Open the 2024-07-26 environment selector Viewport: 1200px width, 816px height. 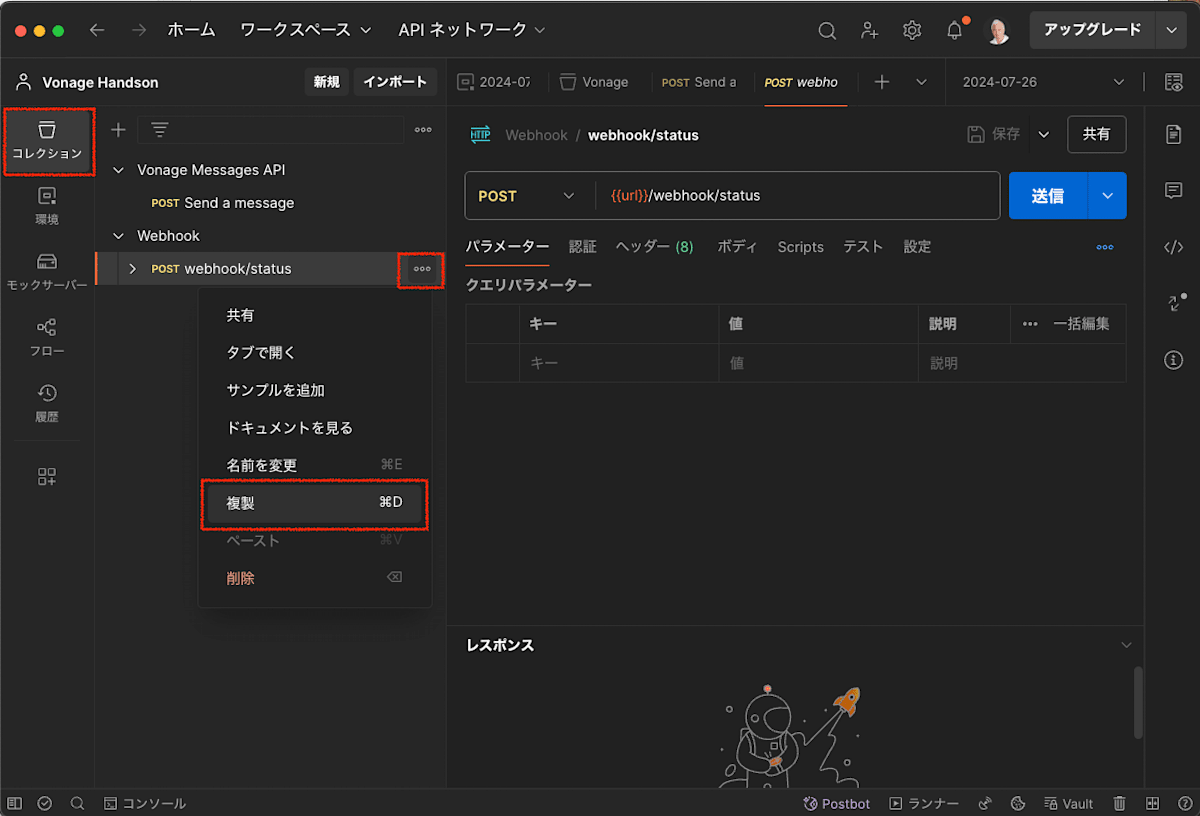1043,82
